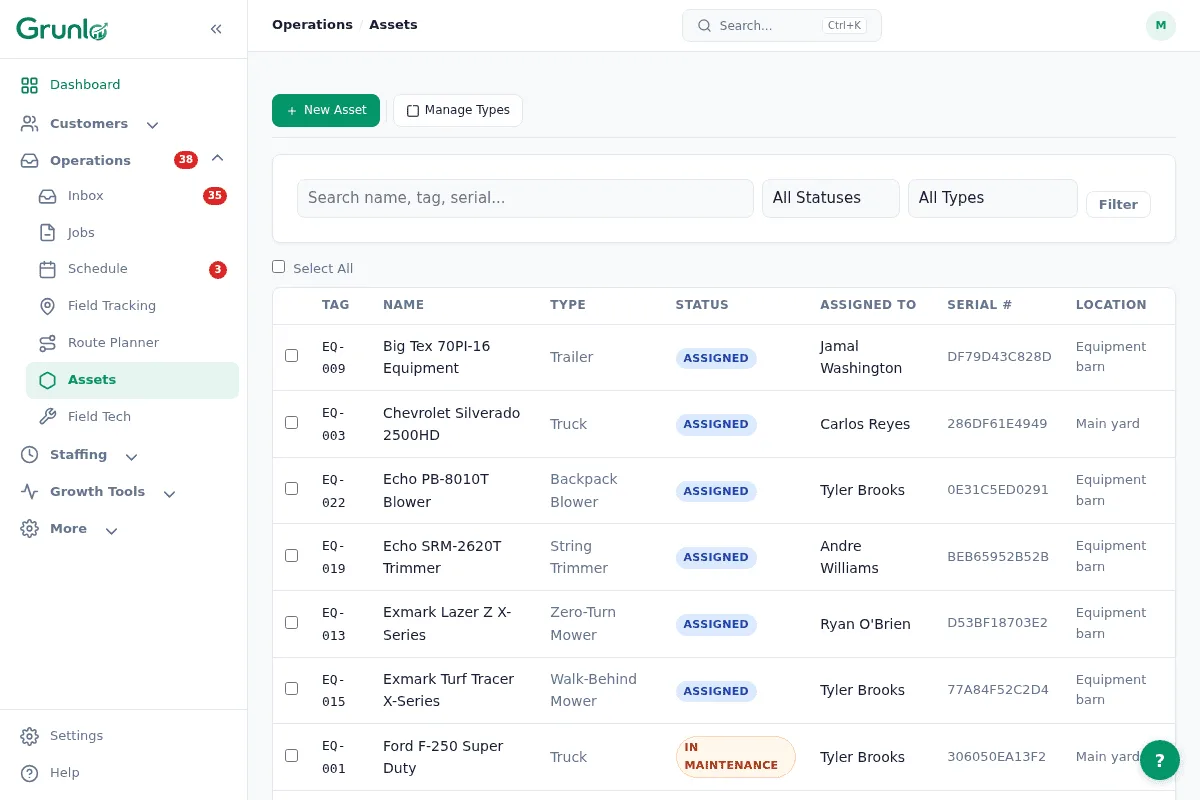Click the Inbox icon in sidebar

[x=48, y=196]
